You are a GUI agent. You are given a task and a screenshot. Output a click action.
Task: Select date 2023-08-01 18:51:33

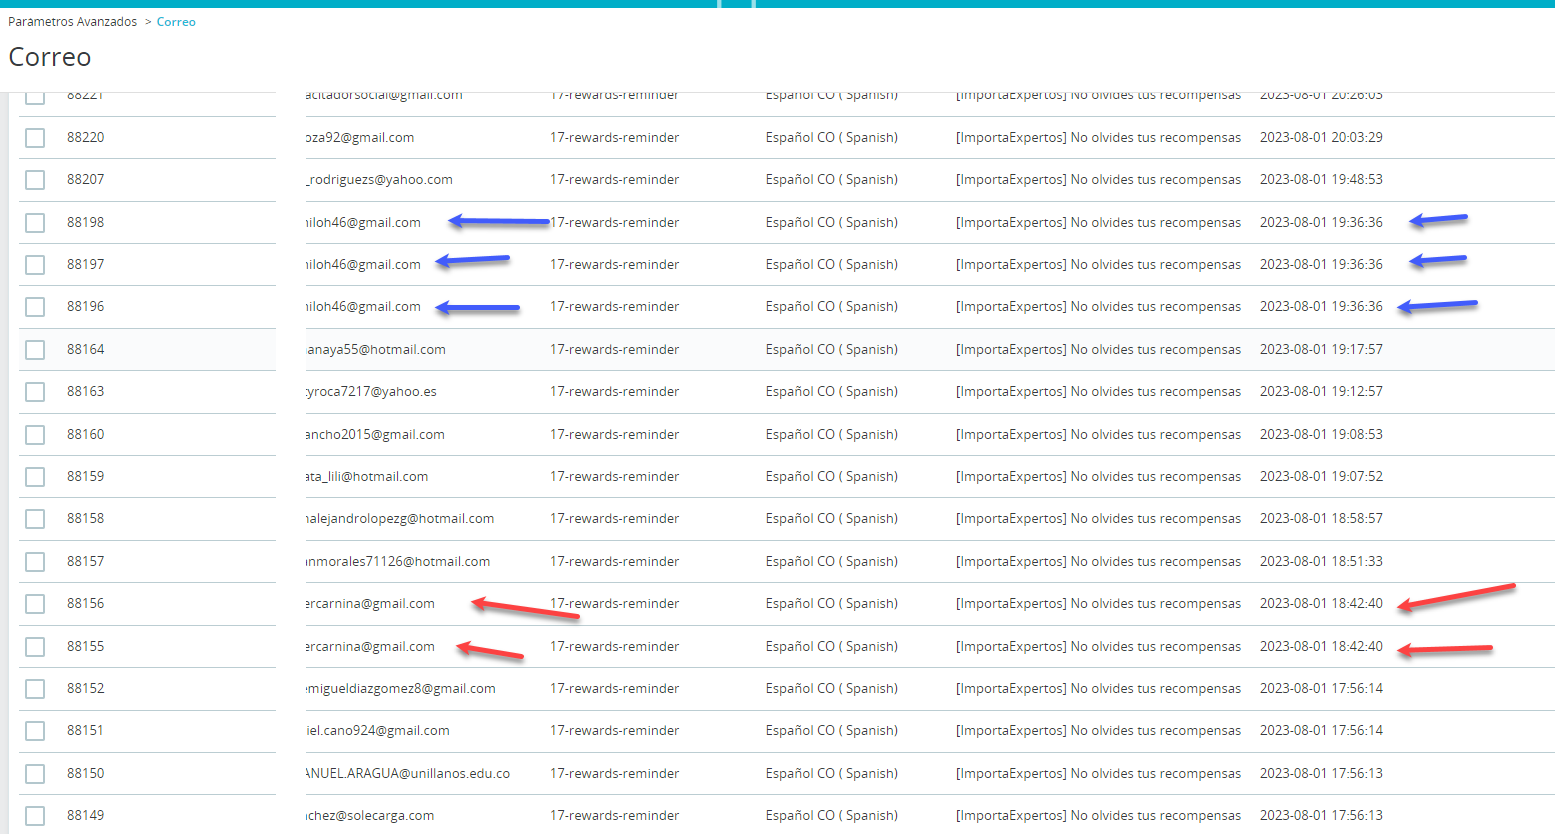coord(1321,561)
